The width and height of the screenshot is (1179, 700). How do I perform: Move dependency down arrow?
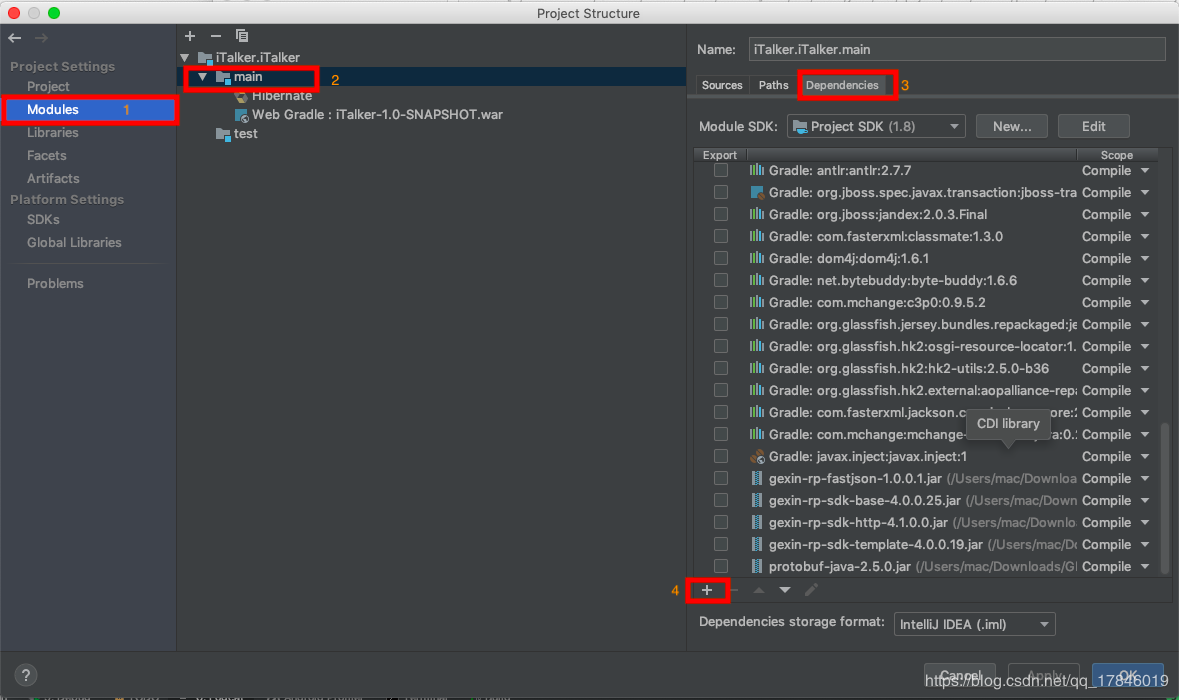784,590
